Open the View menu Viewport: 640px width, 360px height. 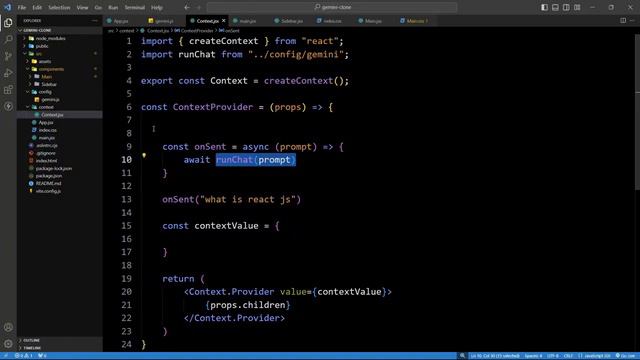pos(82,7)
